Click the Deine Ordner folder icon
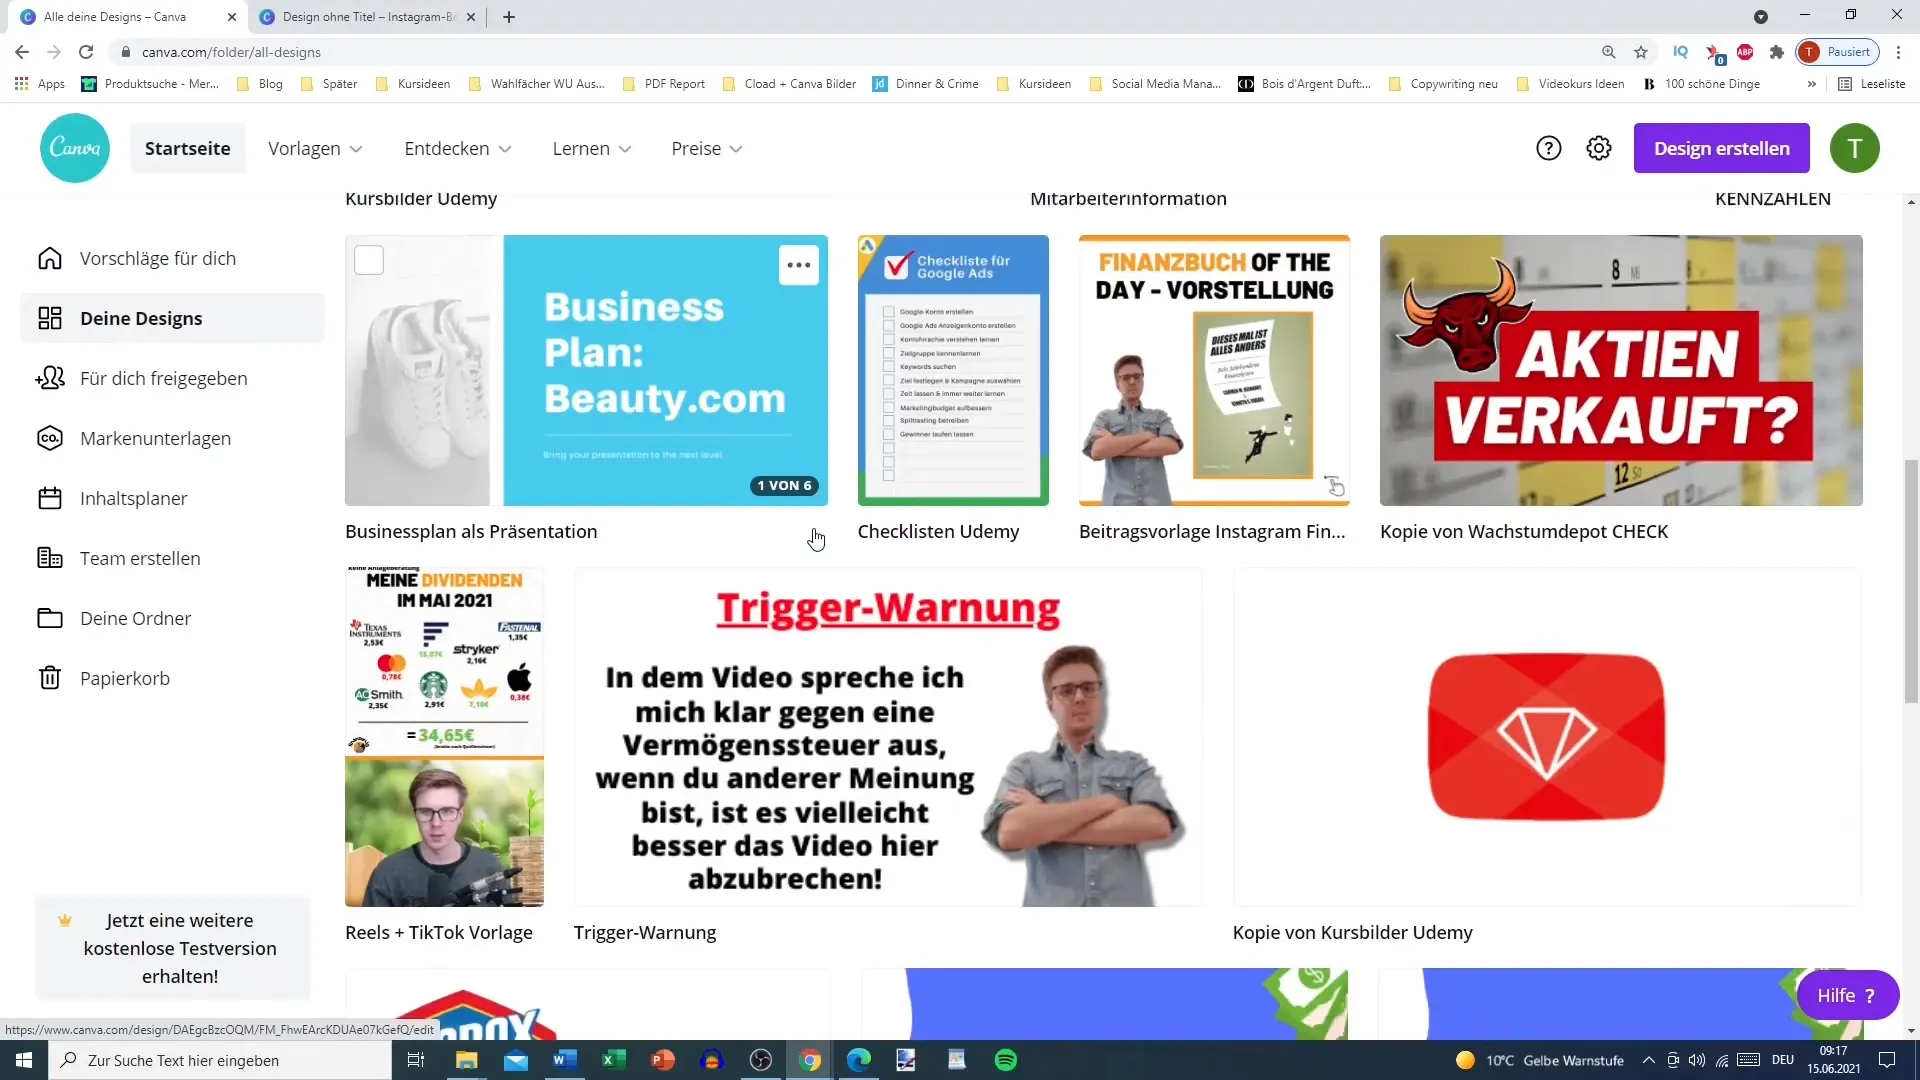 50,618
